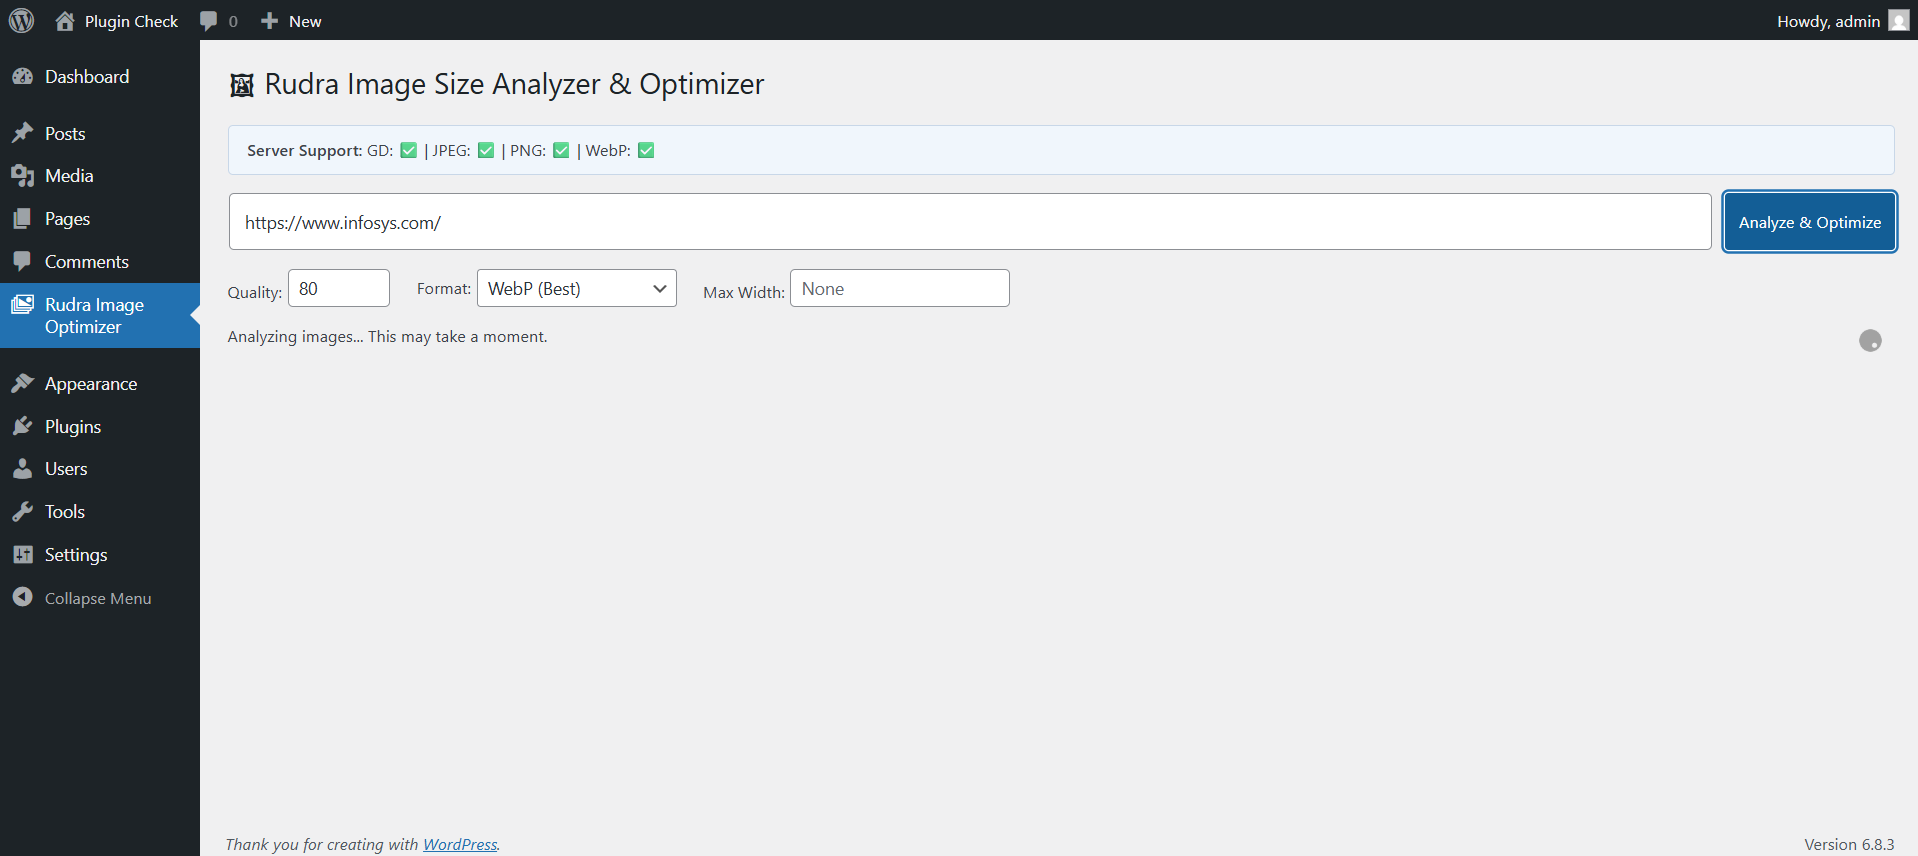Viewport: 1918px width, 856px height.
Task: Click the PNG support checkmark
Action: click(561, 151)
